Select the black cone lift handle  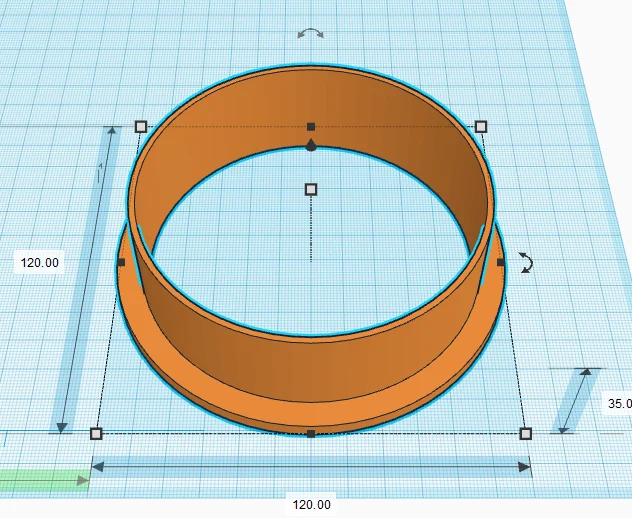tap(311, 145)
